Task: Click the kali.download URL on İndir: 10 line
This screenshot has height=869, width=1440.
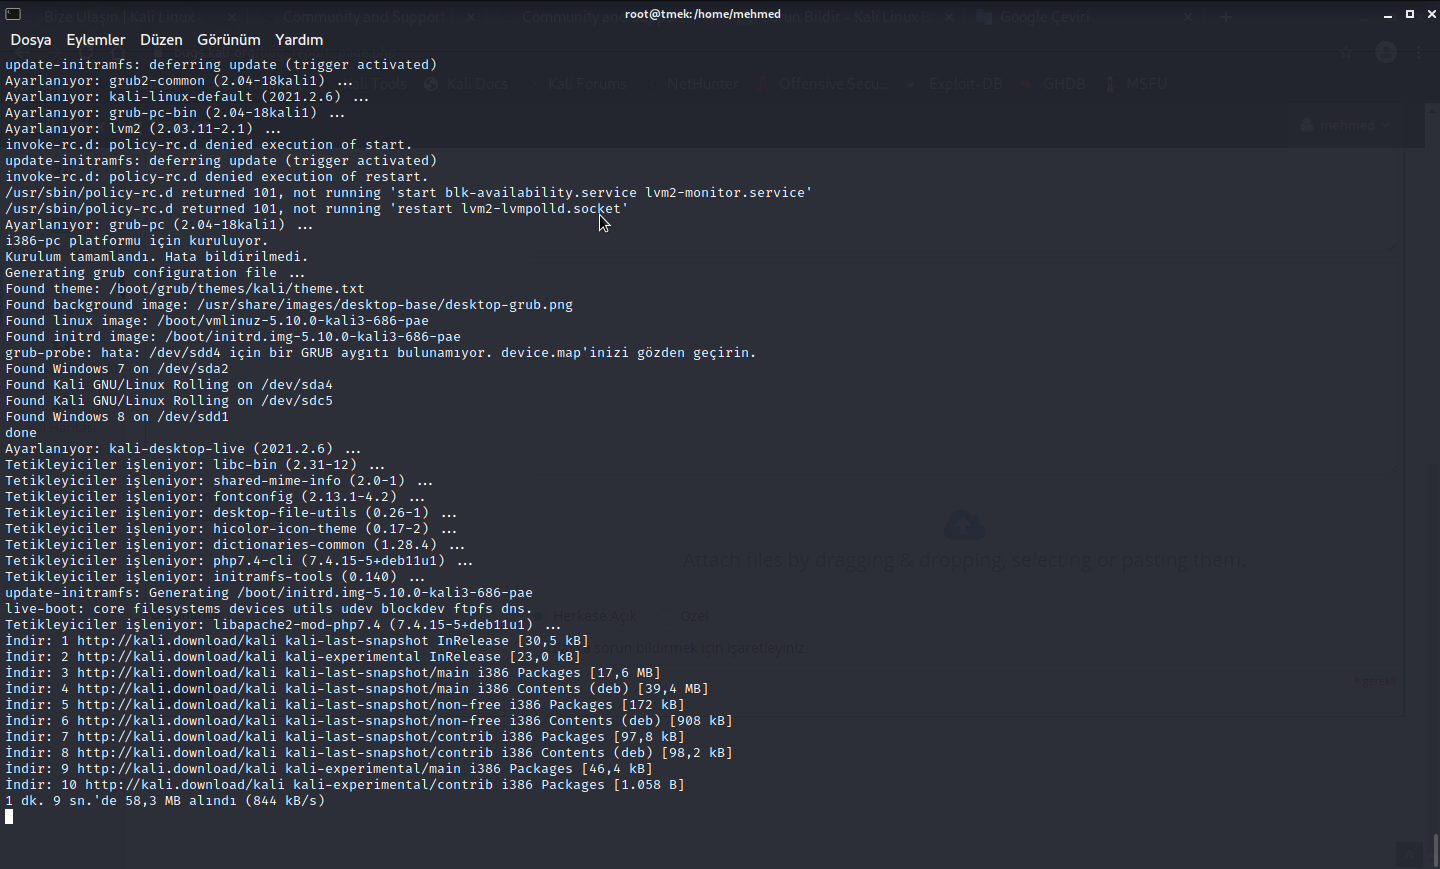Action: click(x=184, y=785)
